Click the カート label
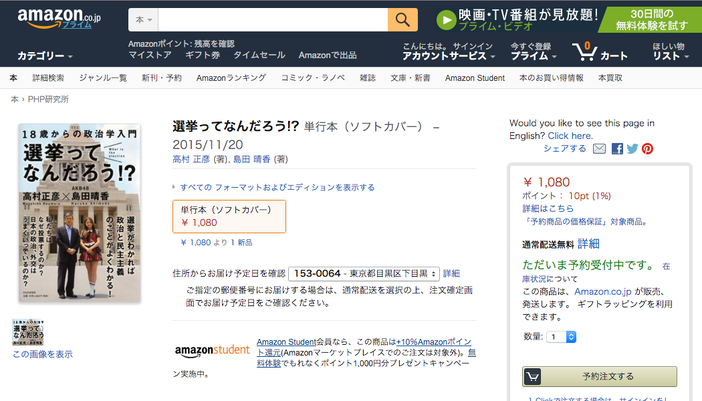The image size is (702, 401). coord(613,56)
